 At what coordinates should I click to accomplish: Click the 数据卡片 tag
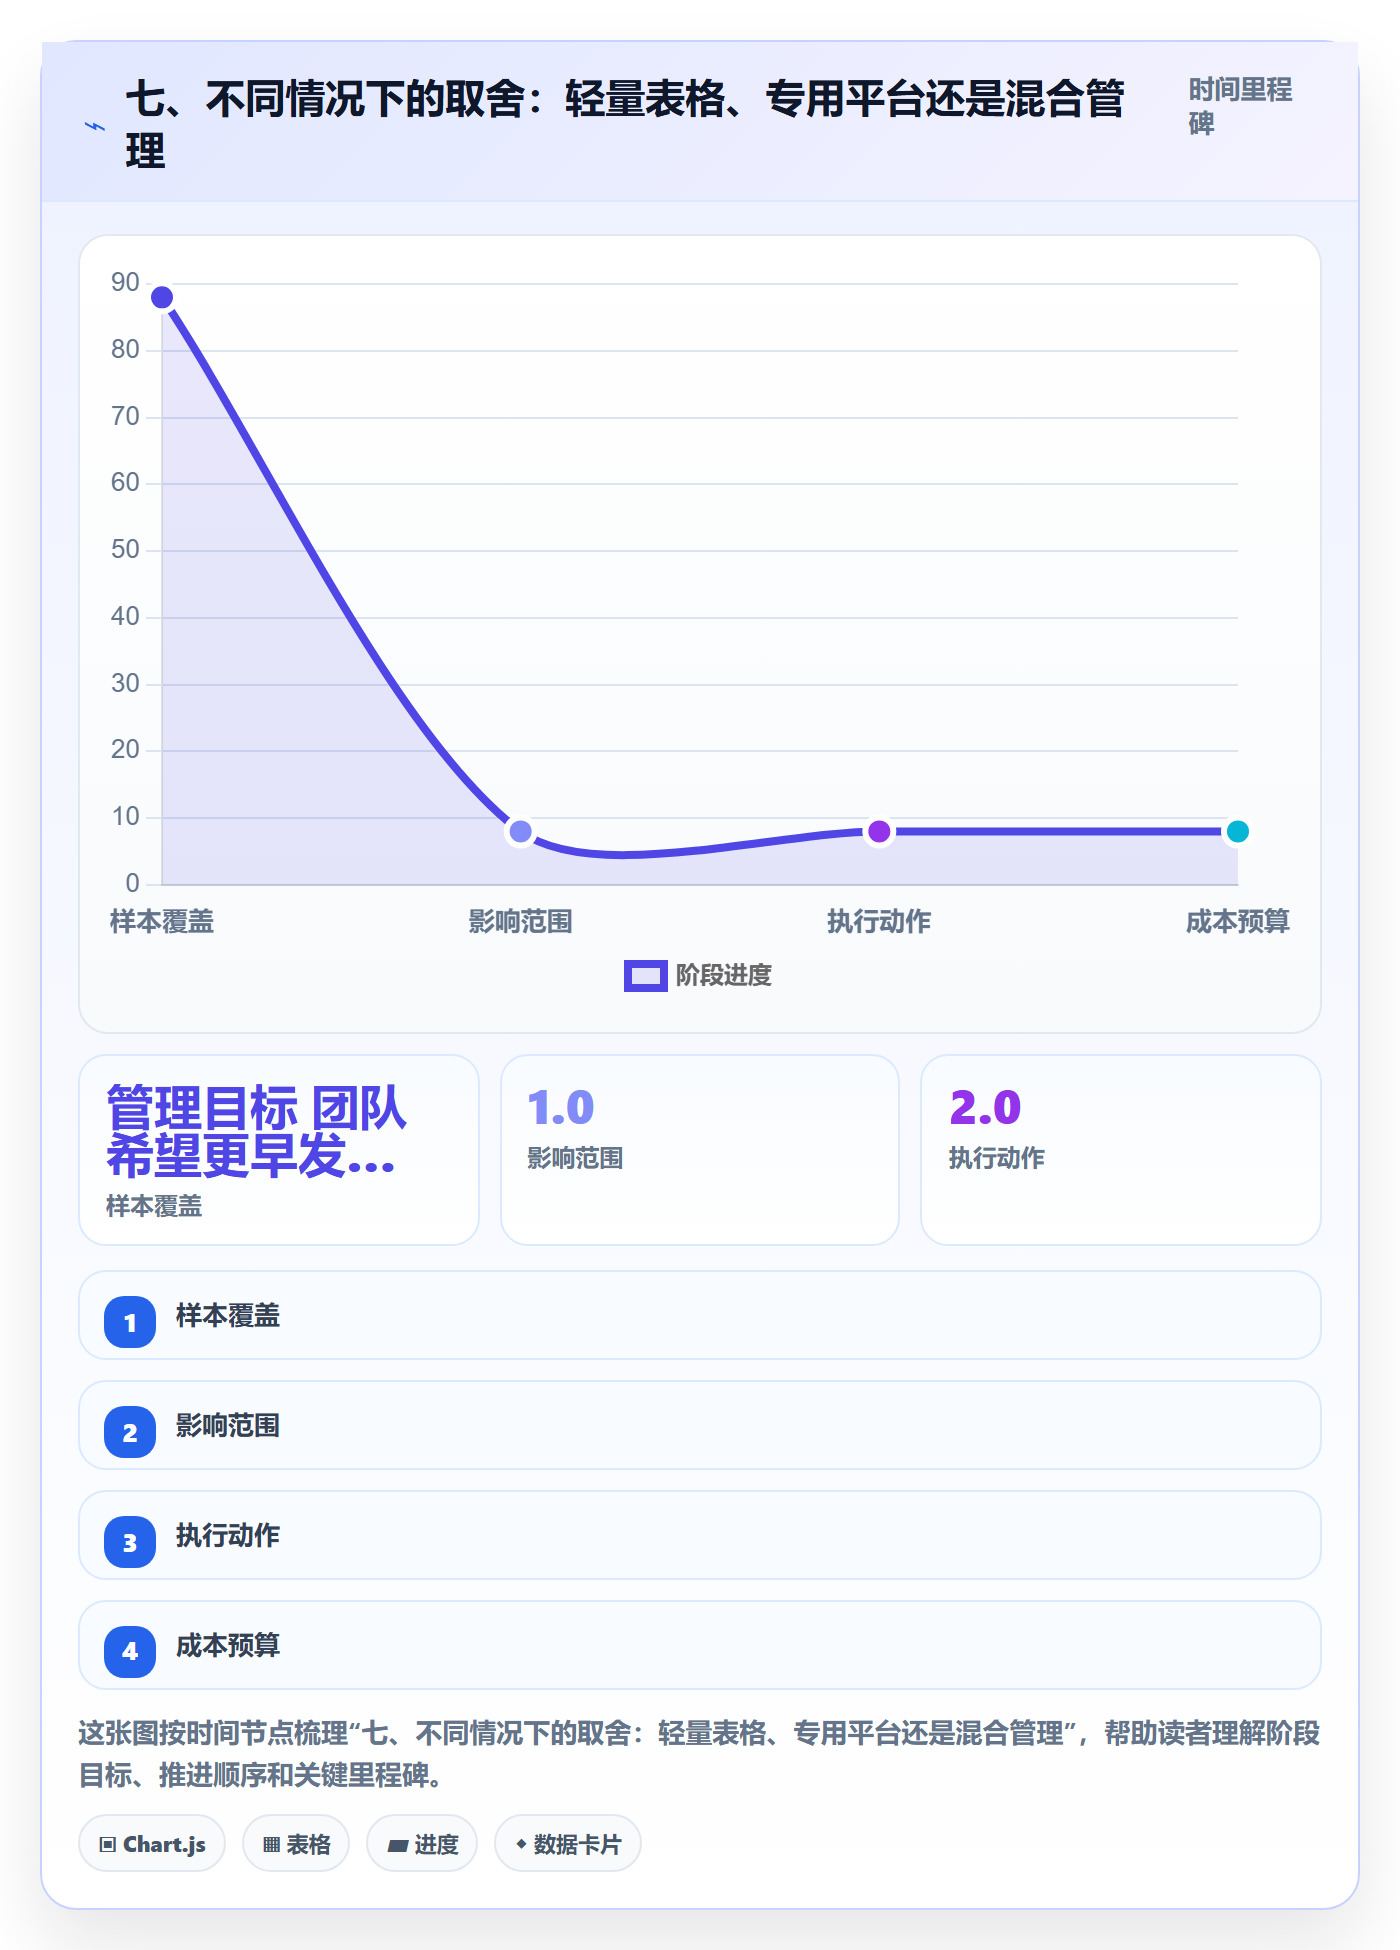(x=568, y=1843)
